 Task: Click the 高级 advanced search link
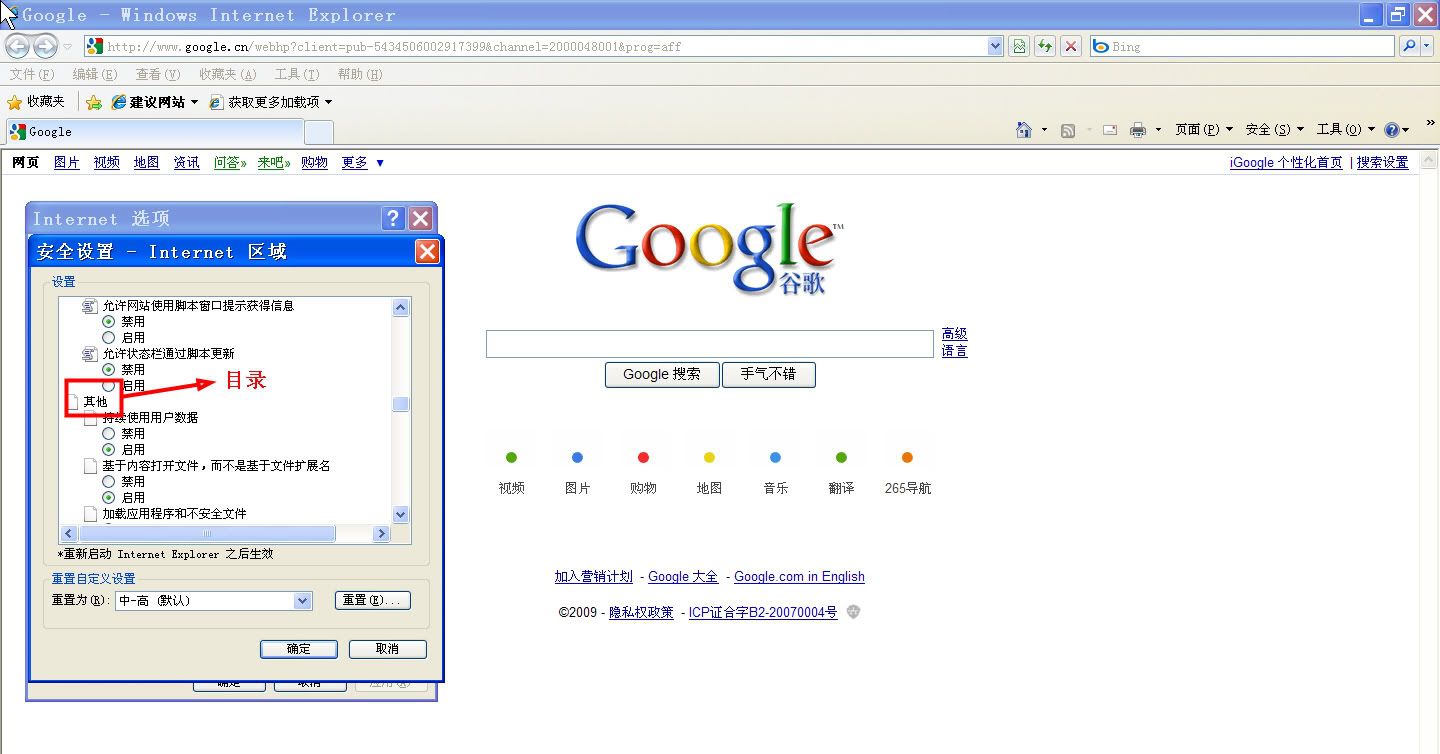955,334
